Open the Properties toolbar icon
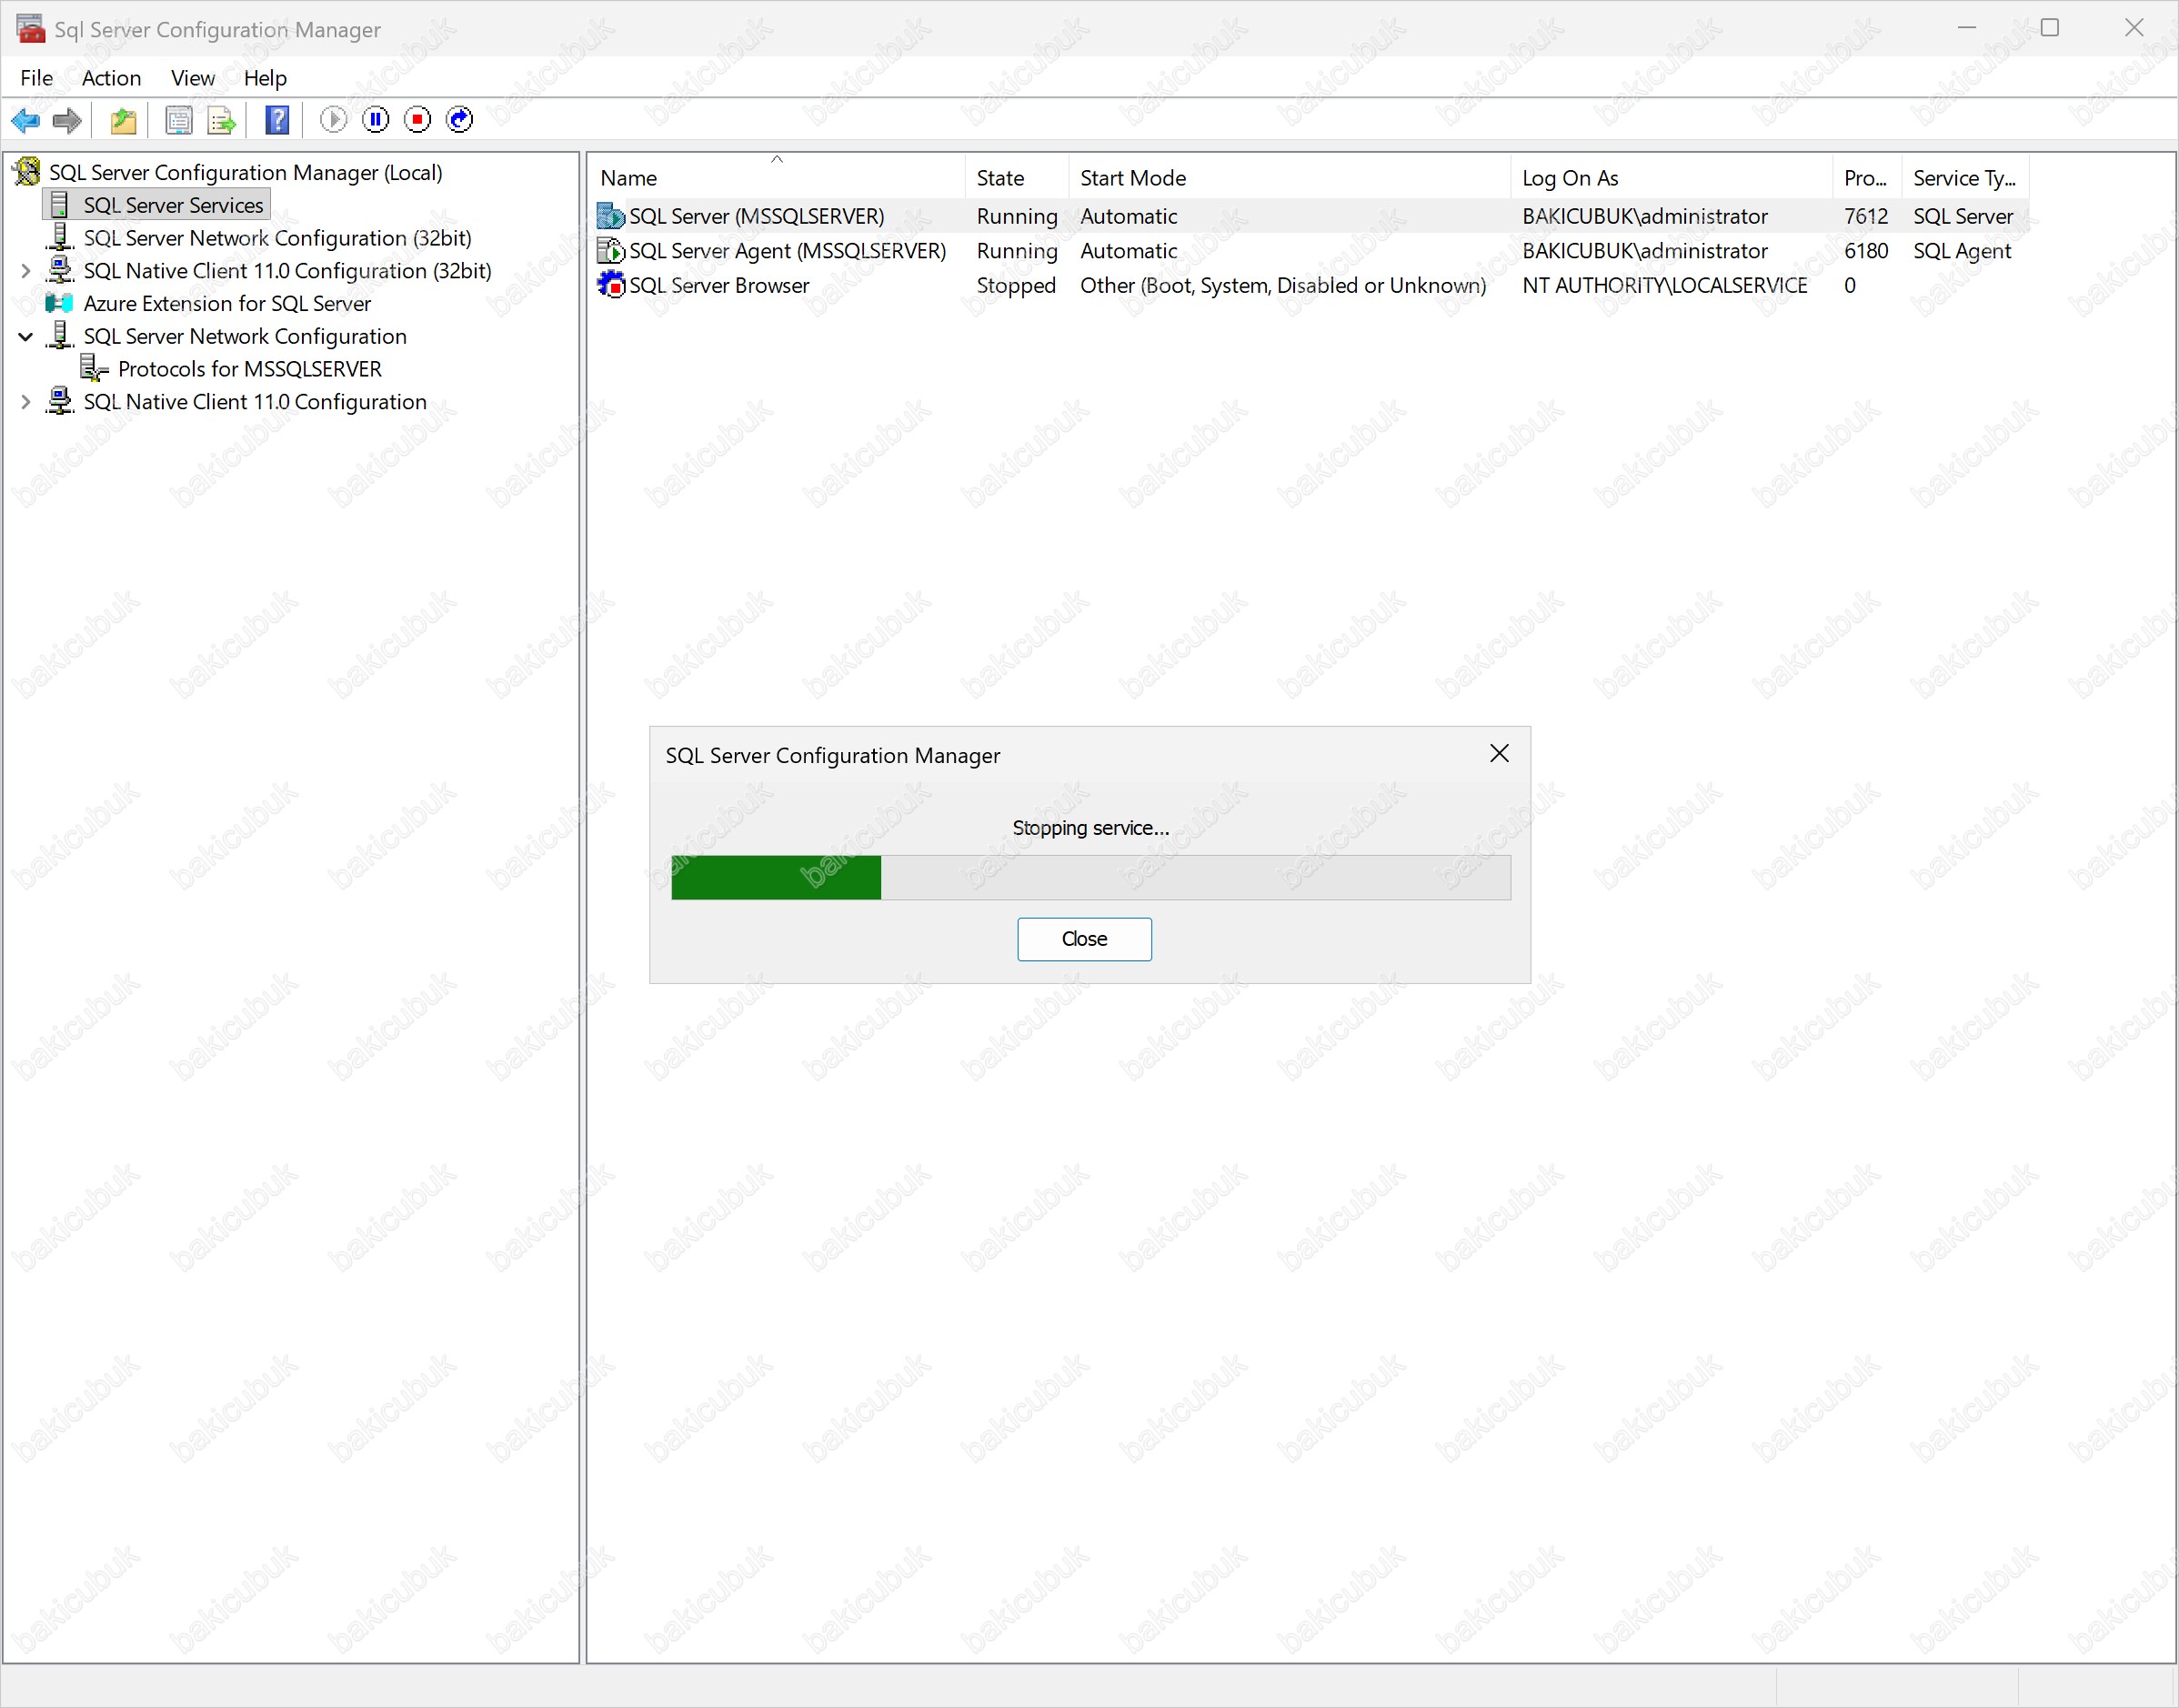The height and width of the screenshot is (1708, 2179). click(x=178, y=120)
